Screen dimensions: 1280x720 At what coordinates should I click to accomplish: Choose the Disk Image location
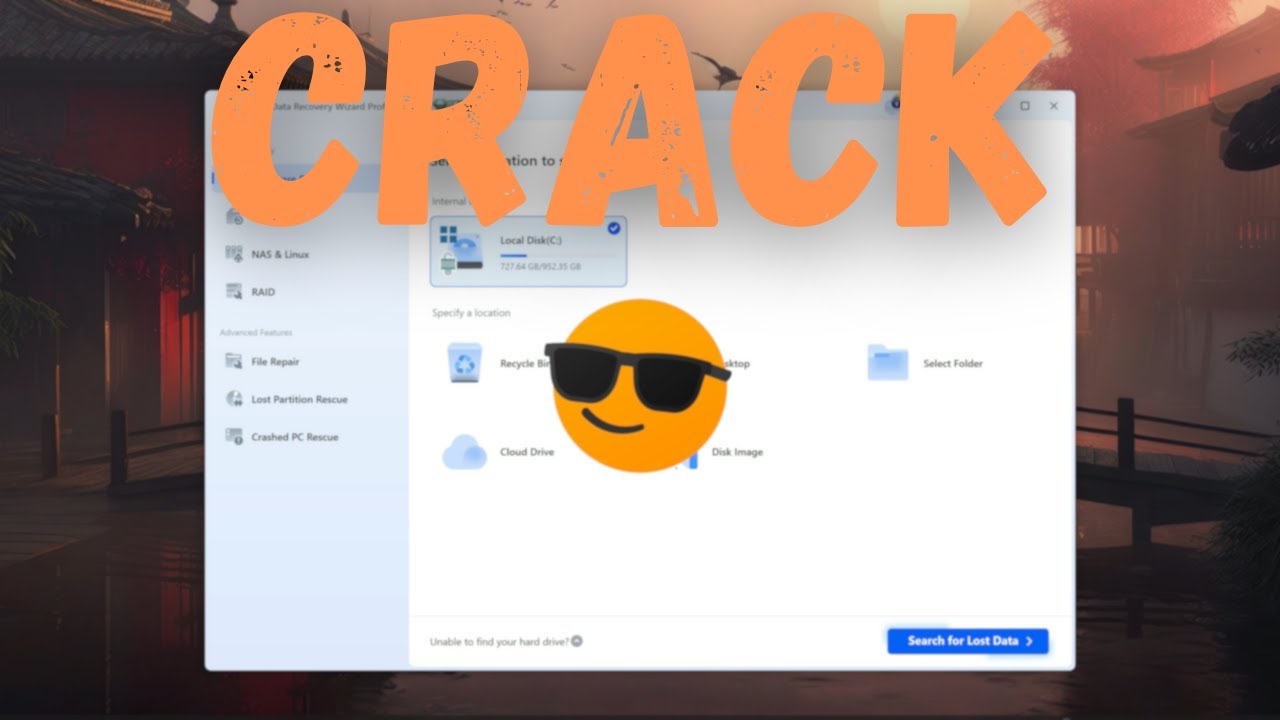737,452
